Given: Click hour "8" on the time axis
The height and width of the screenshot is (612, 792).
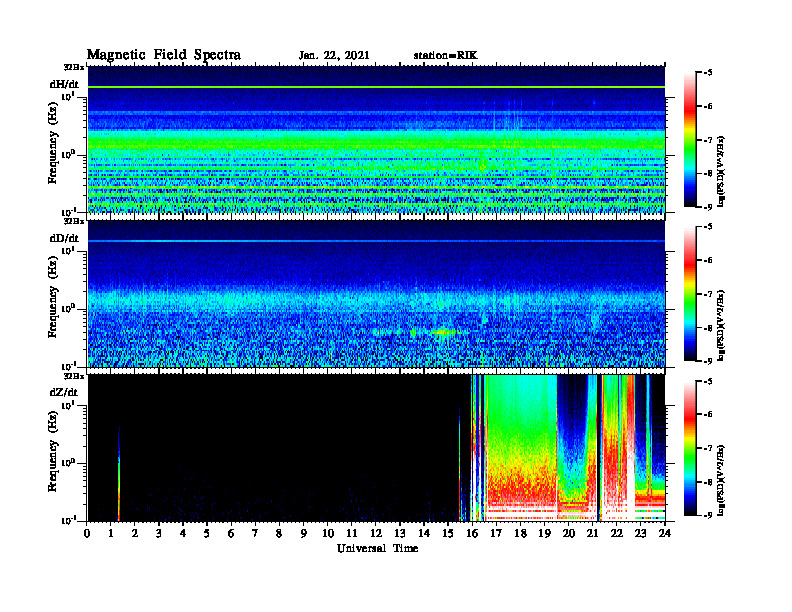Looking at the screenshot, I should [279, 533].
